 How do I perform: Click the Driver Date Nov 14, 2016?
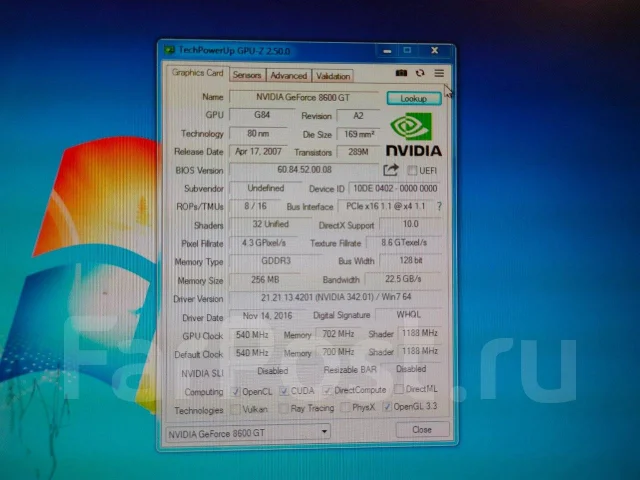(x=267, y=316)
